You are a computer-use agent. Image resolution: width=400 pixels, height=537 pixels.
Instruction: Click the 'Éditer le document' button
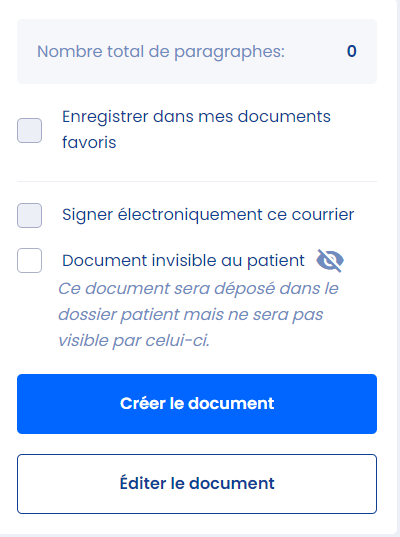pyautogui.click(x=197, y=484)
